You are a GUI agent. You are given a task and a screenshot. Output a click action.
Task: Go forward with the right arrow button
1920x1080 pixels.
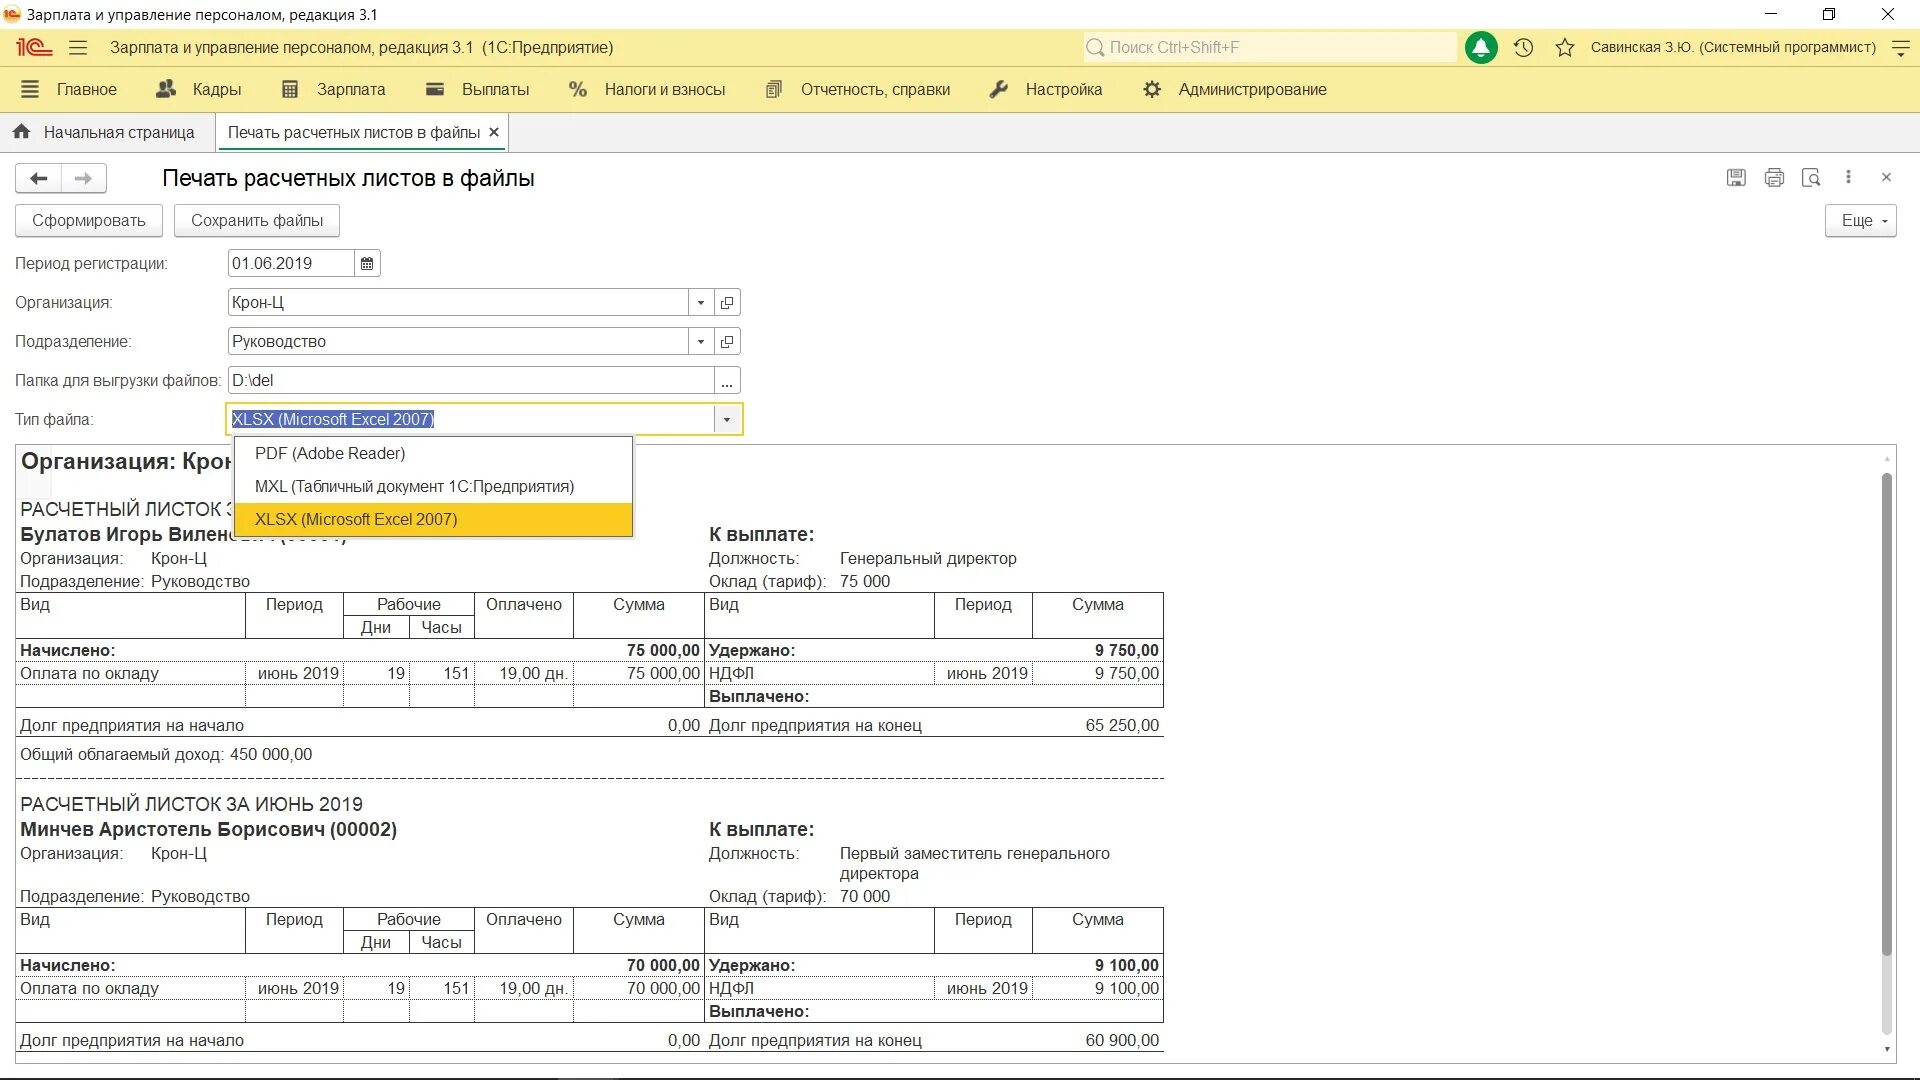[84, 179]
